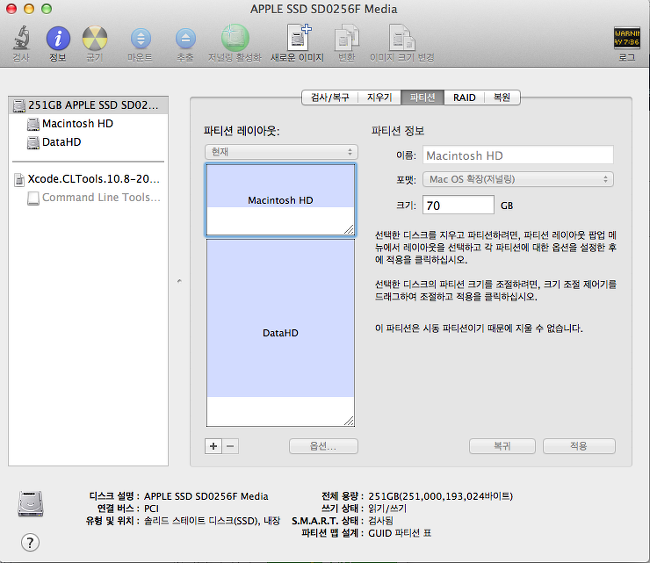The image size is (650, 563).
Task: Switch to the RAID tab
Action: [x=464, y=98]
